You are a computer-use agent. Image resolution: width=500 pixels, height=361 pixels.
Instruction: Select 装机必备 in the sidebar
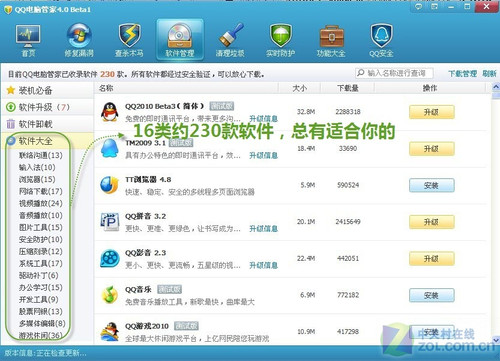(x=47, y=90)
